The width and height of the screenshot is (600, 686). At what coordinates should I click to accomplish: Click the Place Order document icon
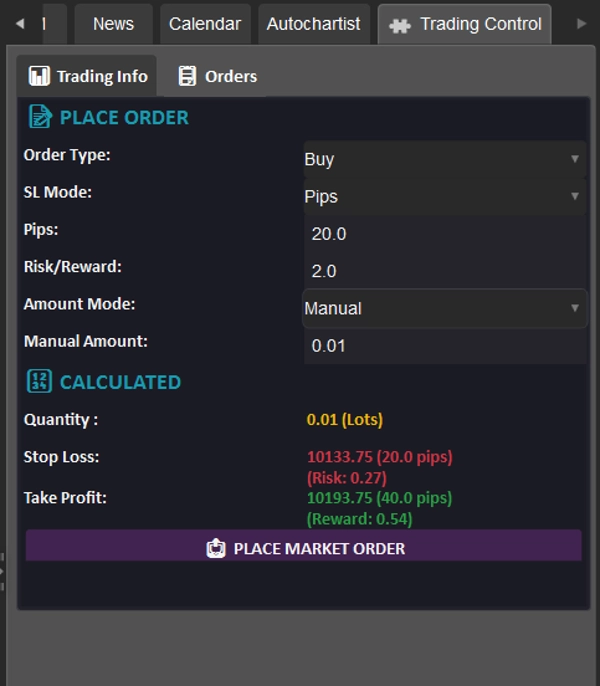click(x=40, y=117)
